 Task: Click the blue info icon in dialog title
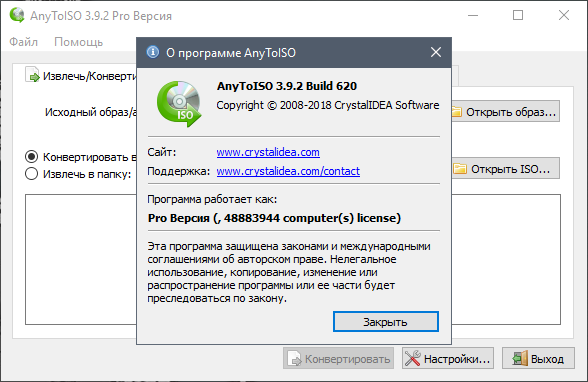[x=153, y=52]
